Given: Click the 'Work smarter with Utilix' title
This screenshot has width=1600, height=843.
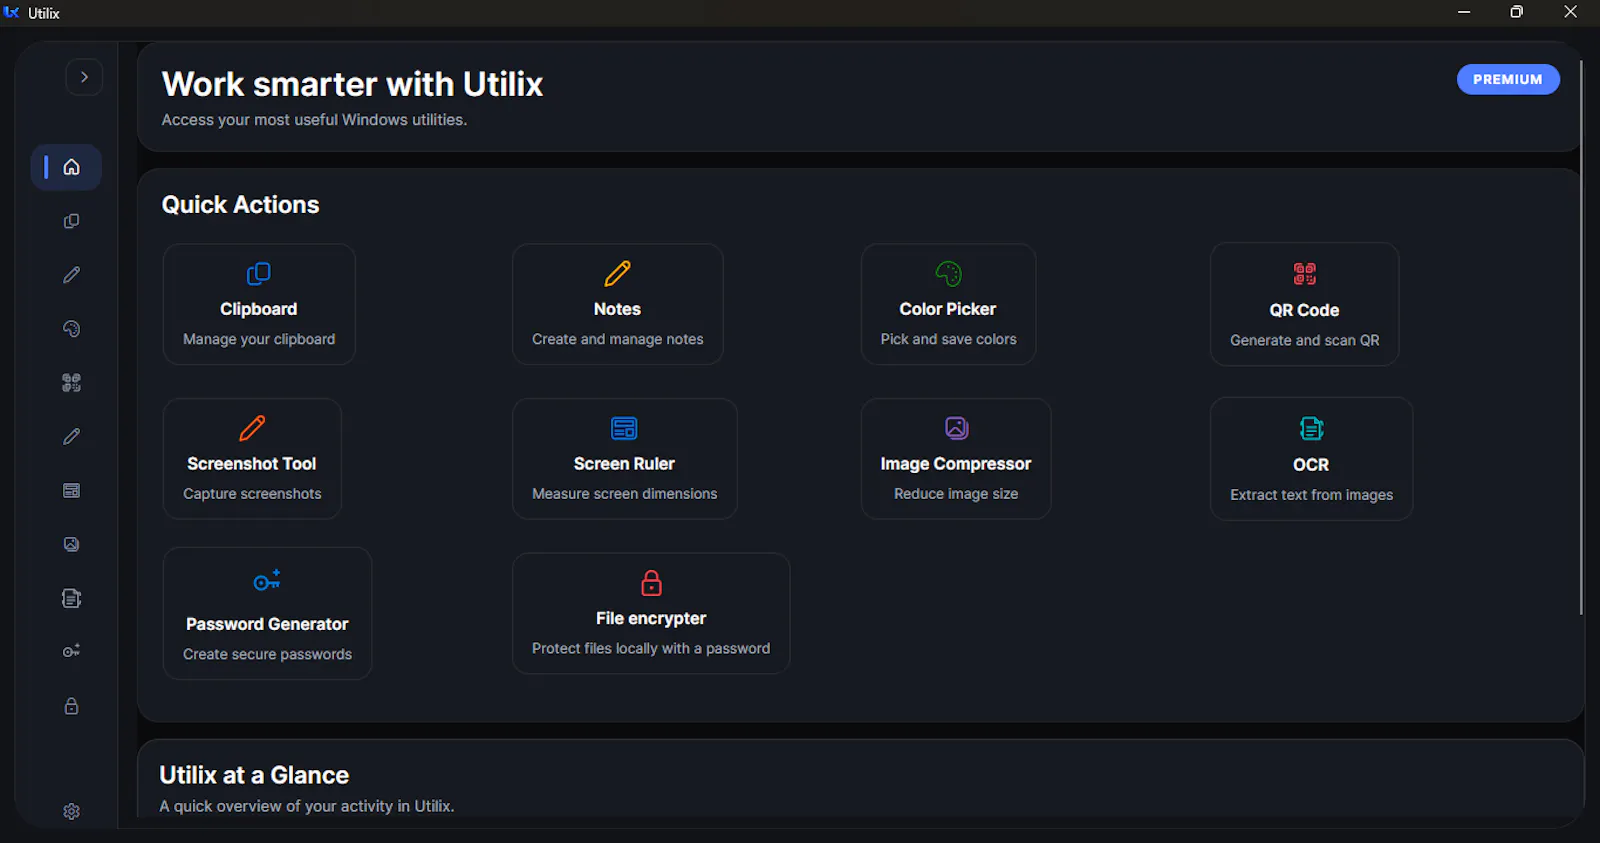Looking at the screenshot, I should coord(352,84).
